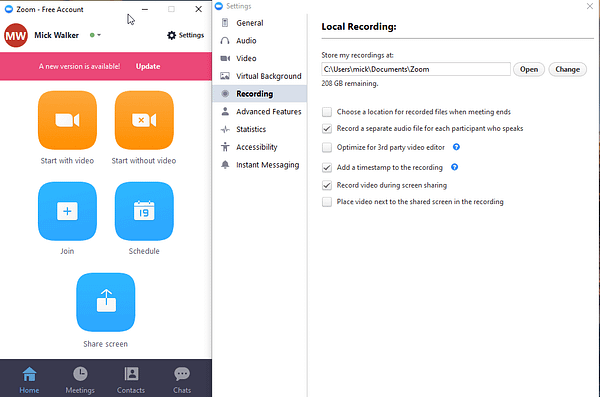Click the Zoom logo in the Settings title bar
Screen dimensions: 600x397
219,6
